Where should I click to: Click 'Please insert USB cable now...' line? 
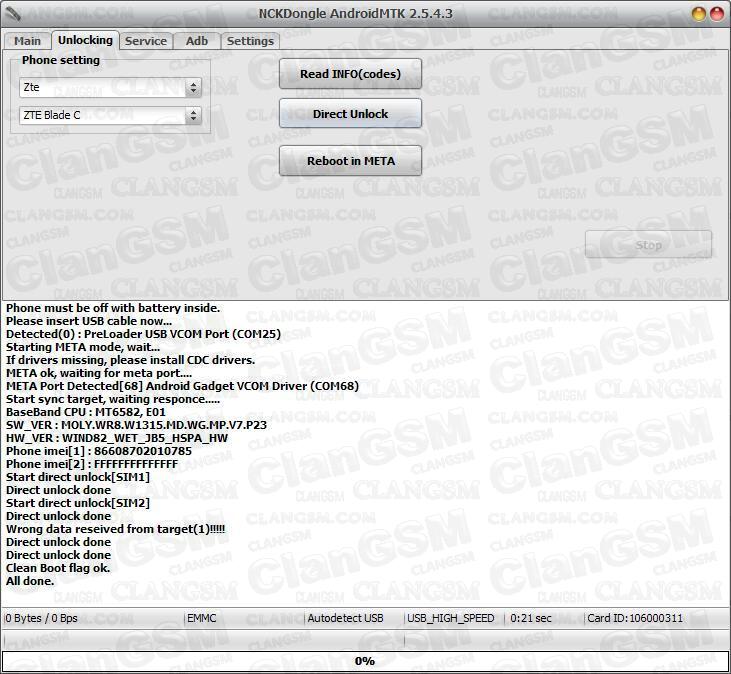pyautogui.click(x=89, y=321)
